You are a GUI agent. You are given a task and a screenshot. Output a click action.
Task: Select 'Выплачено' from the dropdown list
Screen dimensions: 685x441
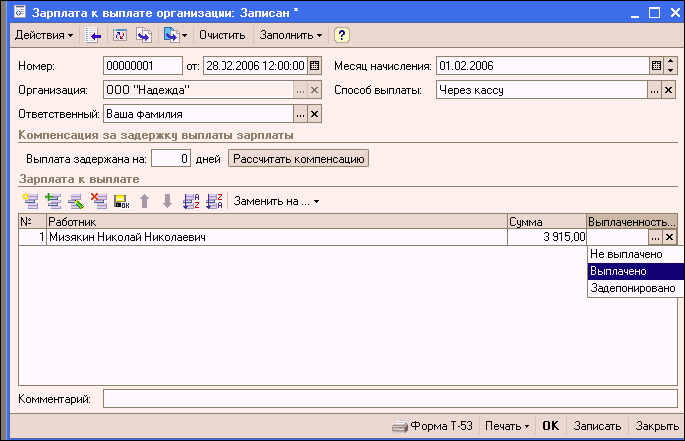point(618,271)
